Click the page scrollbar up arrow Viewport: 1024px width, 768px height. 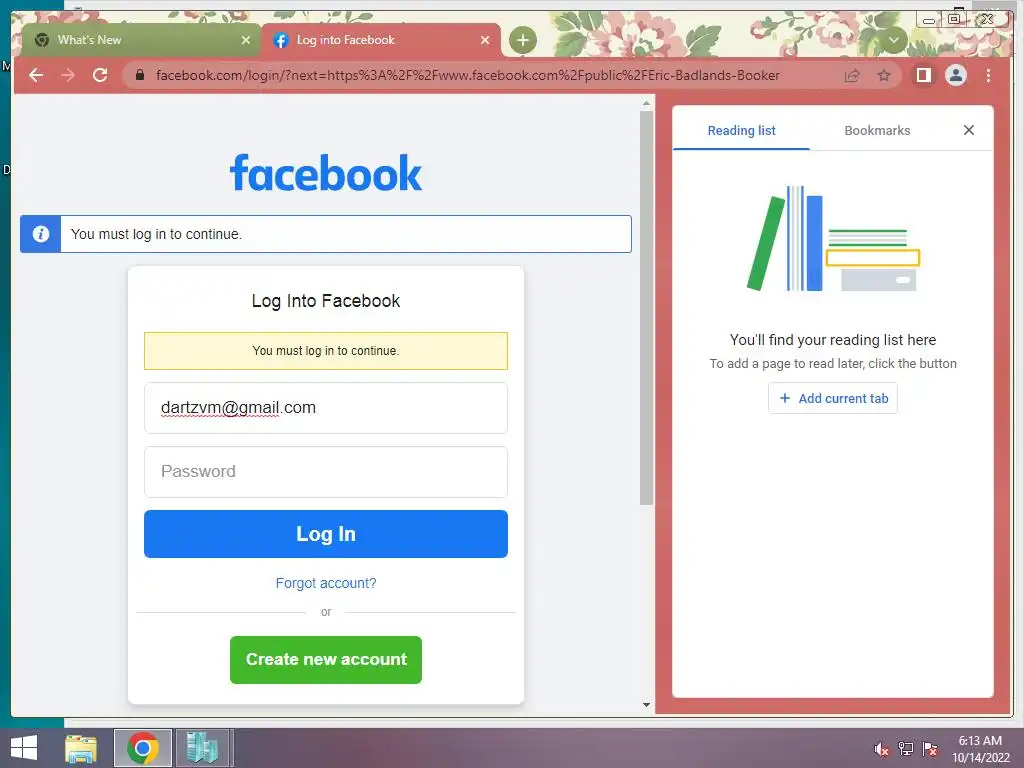[x=646, y=103]
